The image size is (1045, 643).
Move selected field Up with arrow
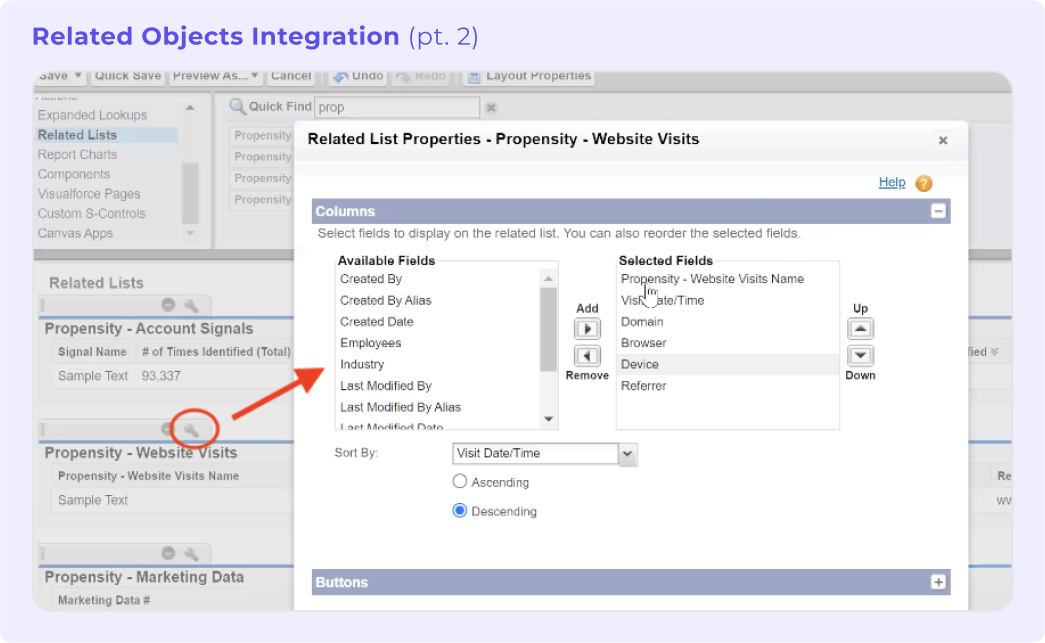[860, 329]
